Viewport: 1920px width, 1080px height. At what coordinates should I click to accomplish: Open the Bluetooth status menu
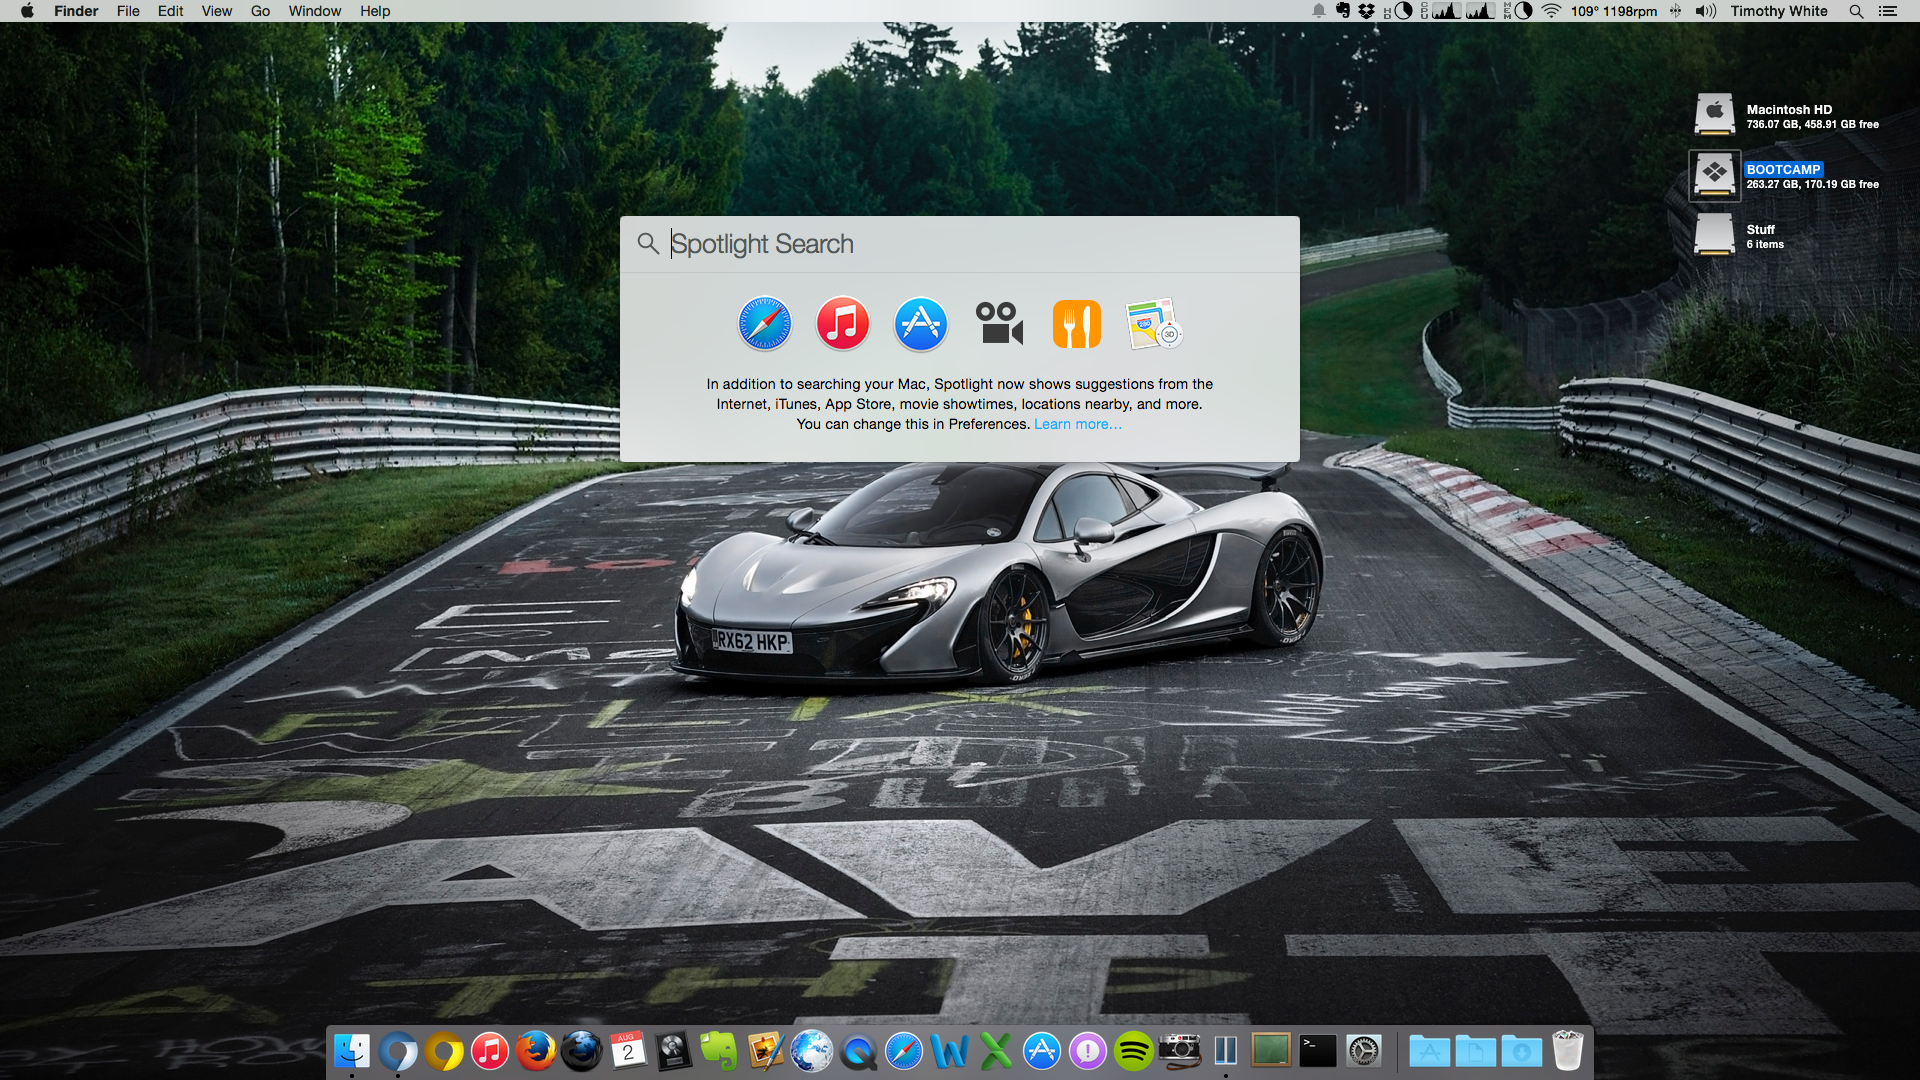[x=1676, y=11]
